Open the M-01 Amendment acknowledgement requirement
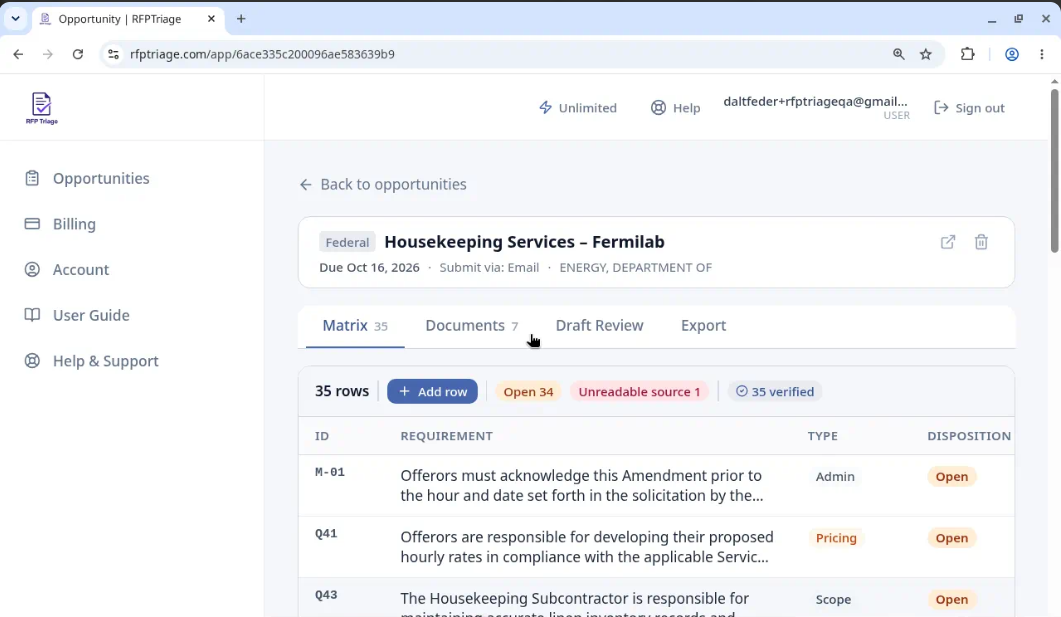This screenshot has width=1061, height=617. click(x=582, y=486)
